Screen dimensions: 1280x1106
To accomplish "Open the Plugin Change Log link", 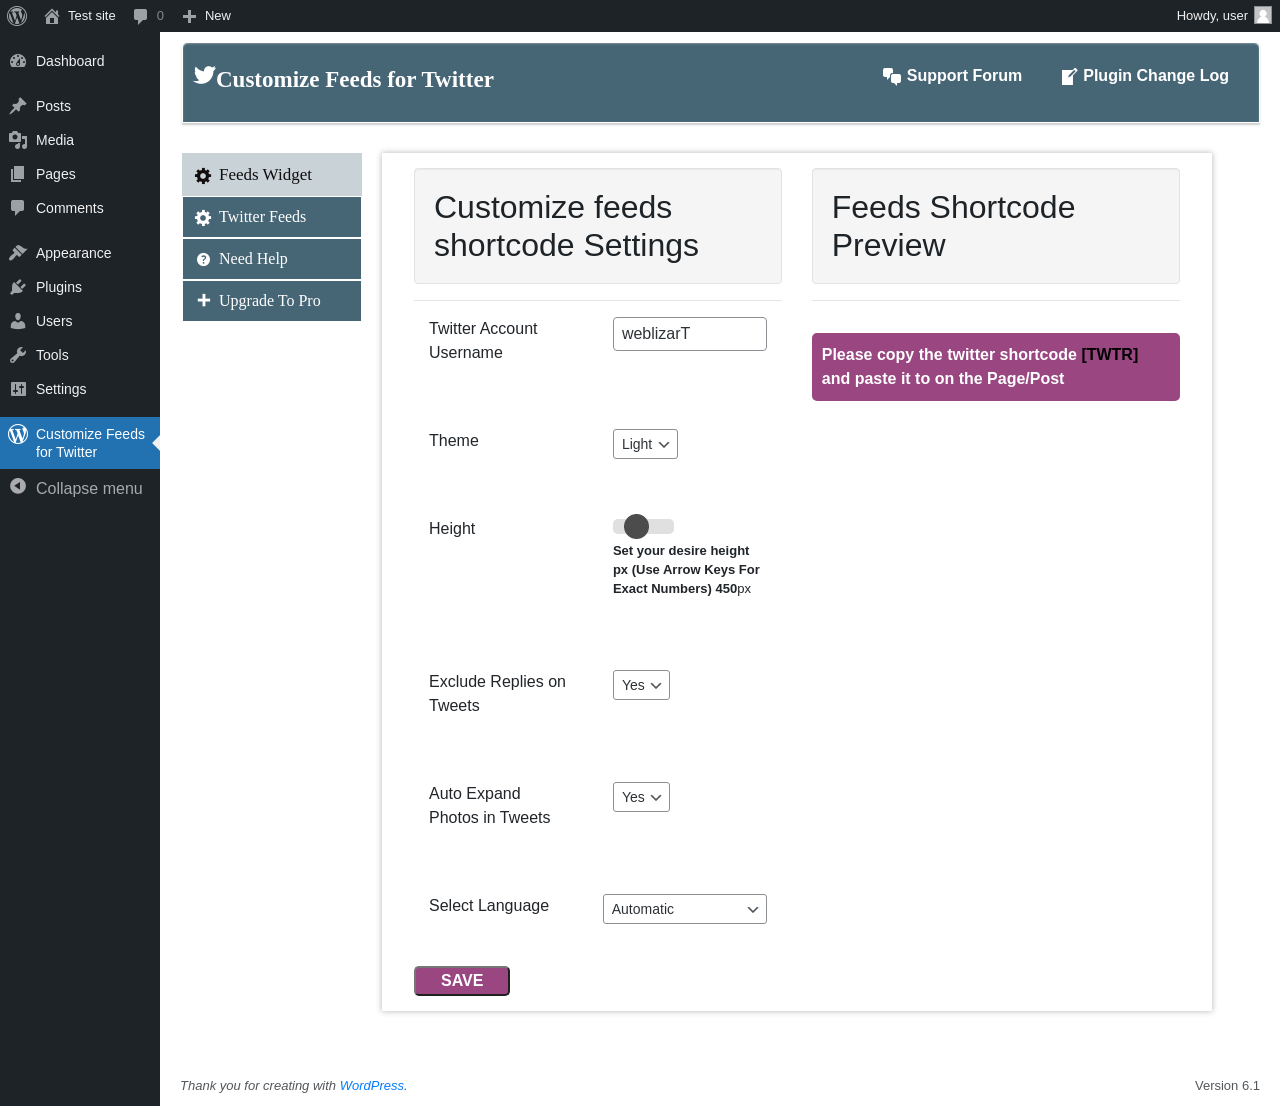I will click(x=1144, y=76).
